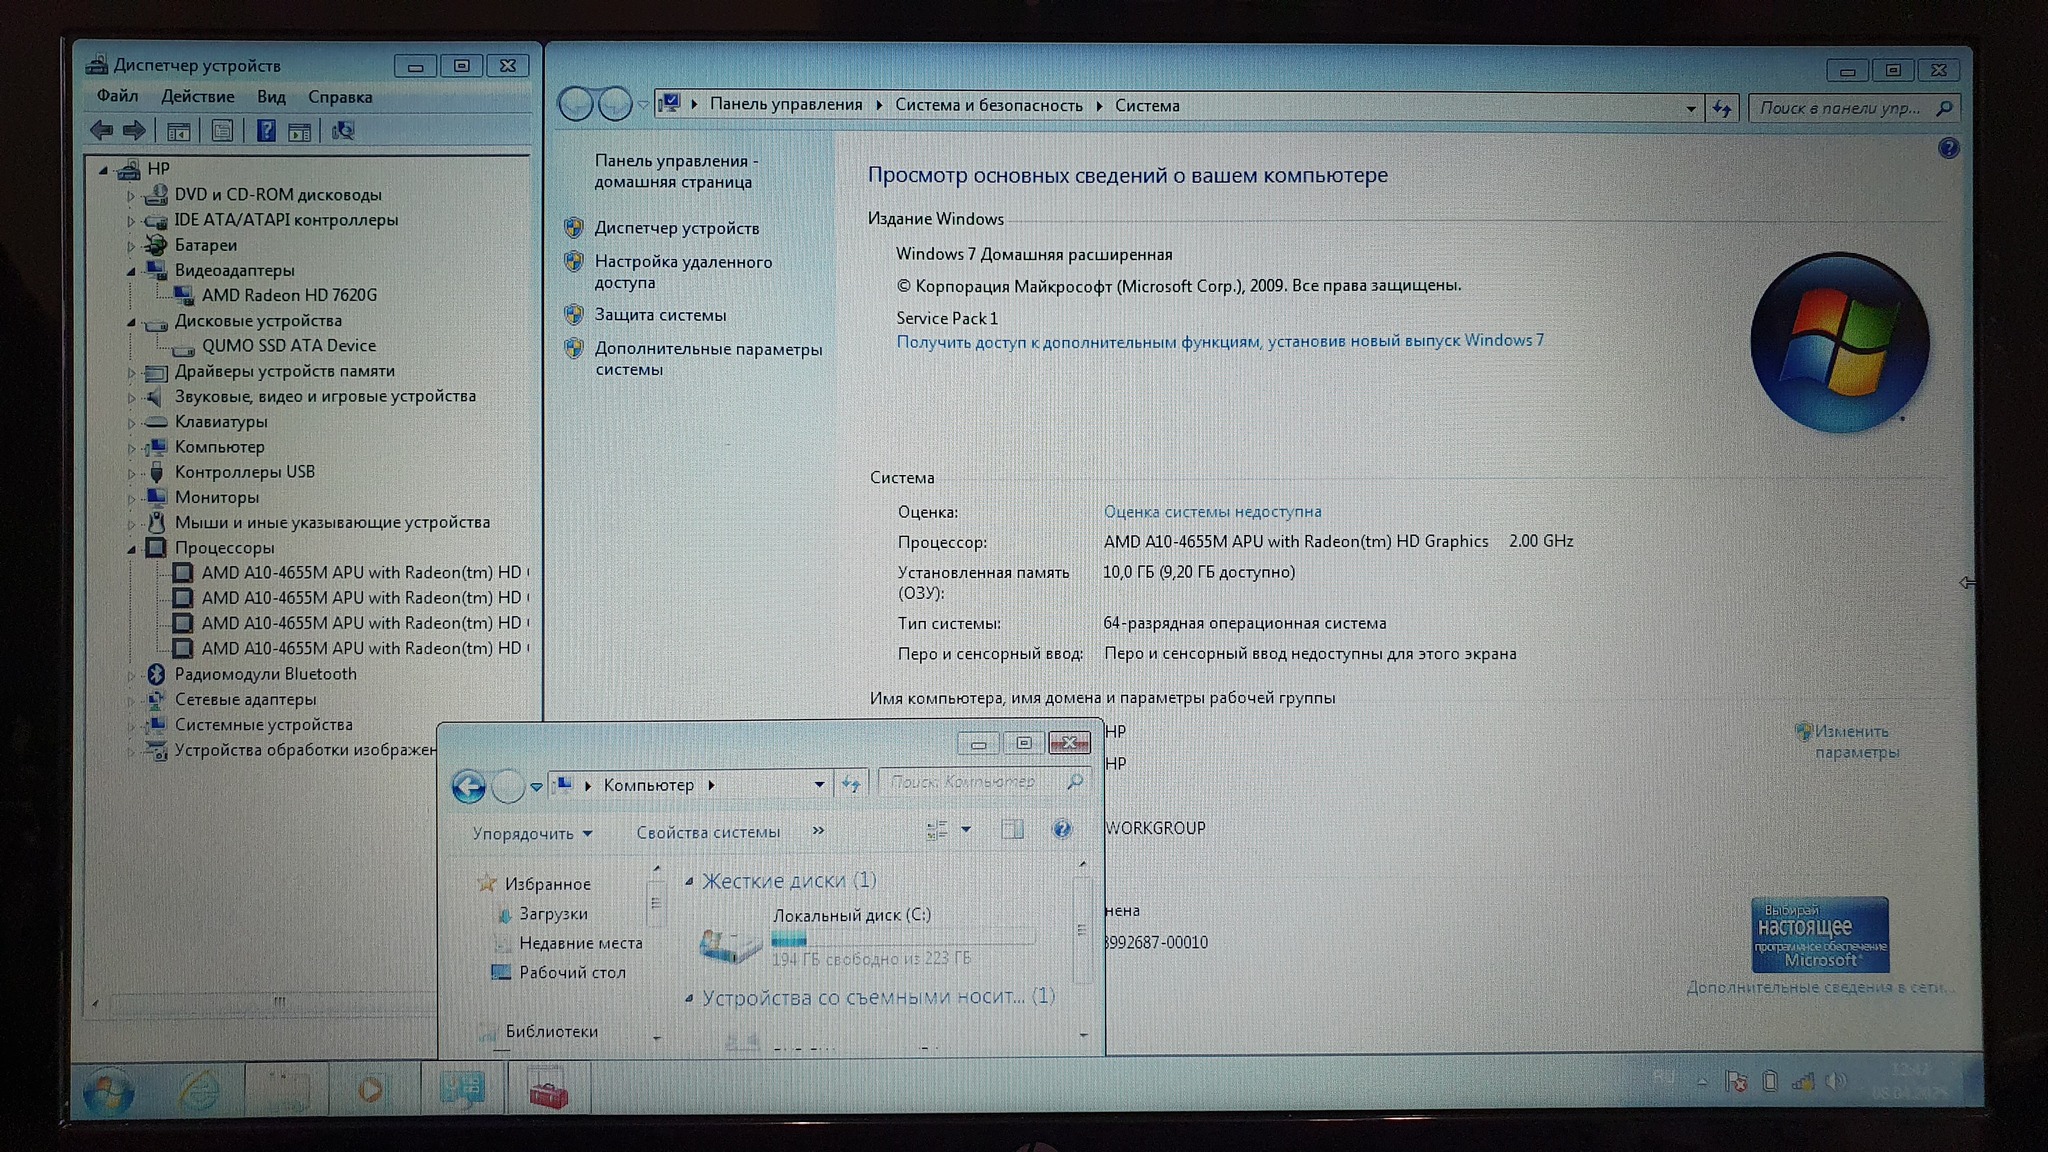Image resolution: width=2048 pixels, height=1152 pixels.
Task: Open Windows Media Player from taskbar
Action: coord(370,1089)
